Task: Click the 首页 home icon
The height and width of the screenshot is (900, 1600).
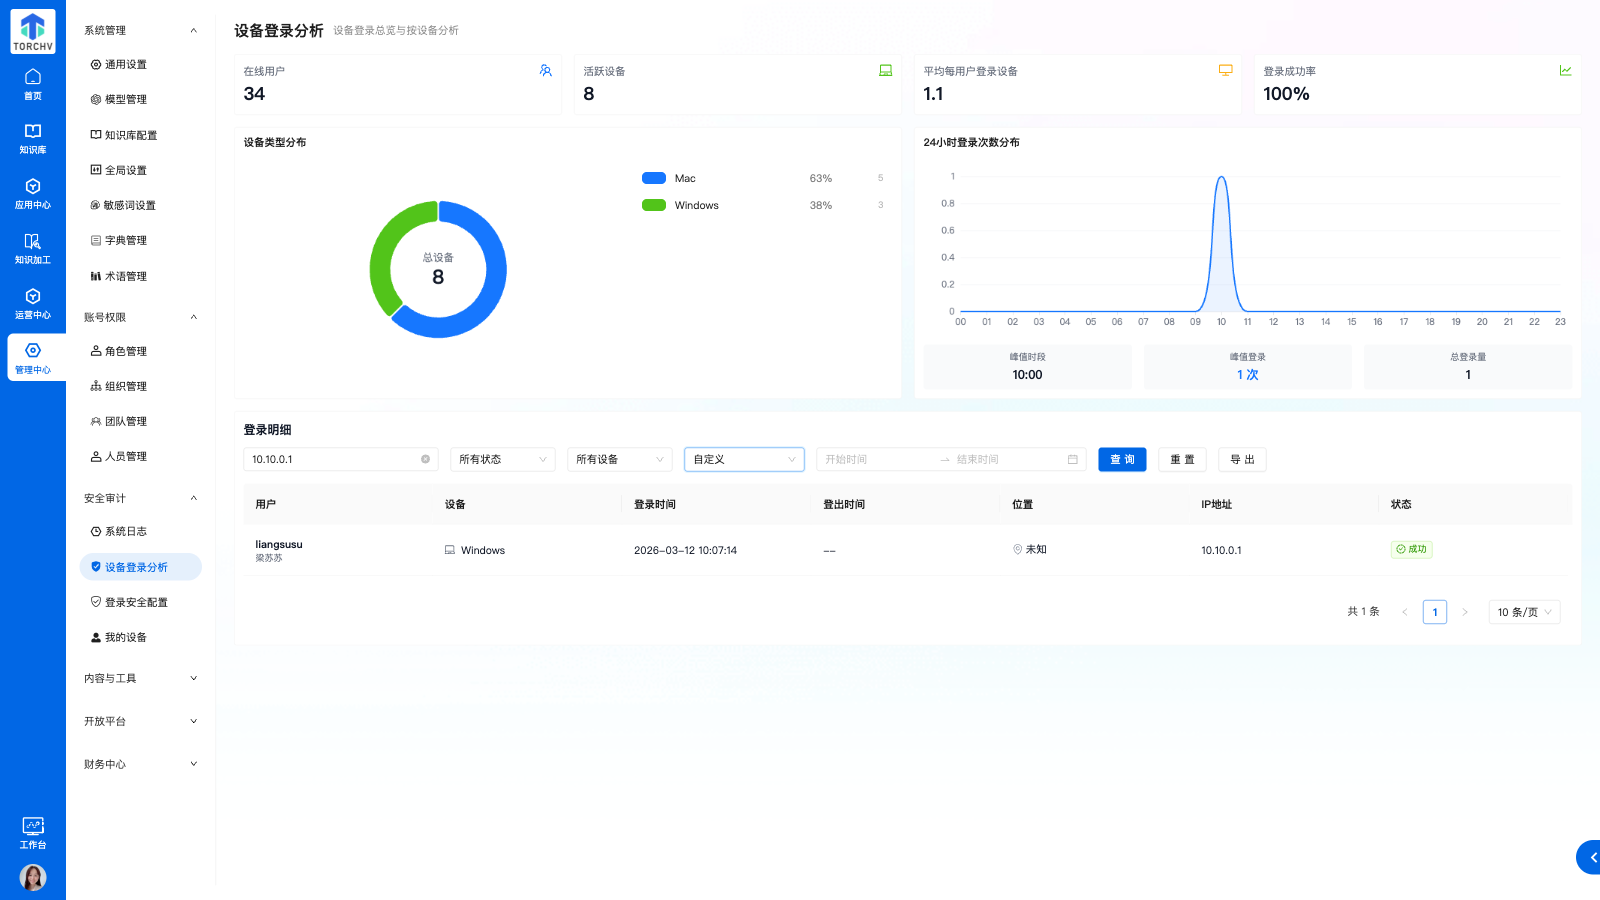Action: [x=33, y=84]
